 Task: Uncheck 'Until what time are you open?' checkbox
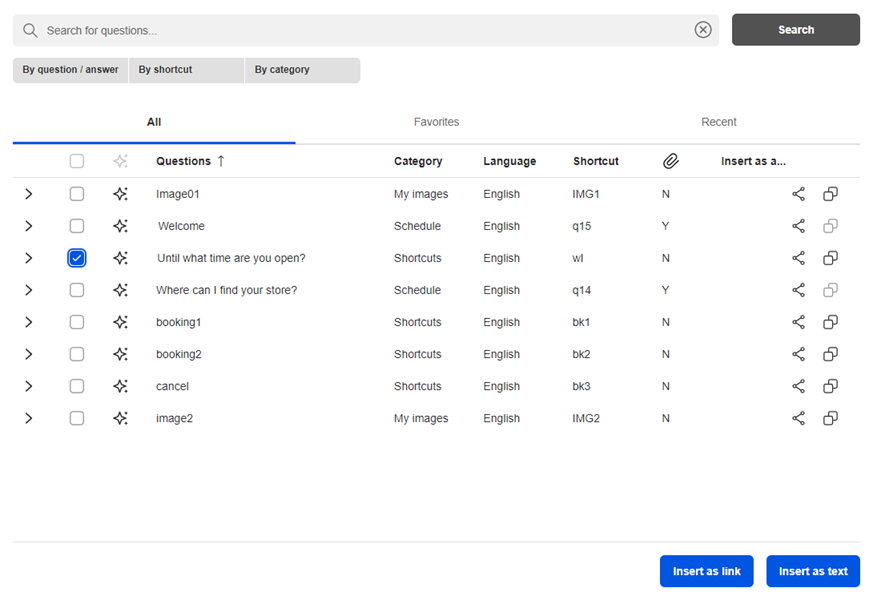tap(77, 258)
